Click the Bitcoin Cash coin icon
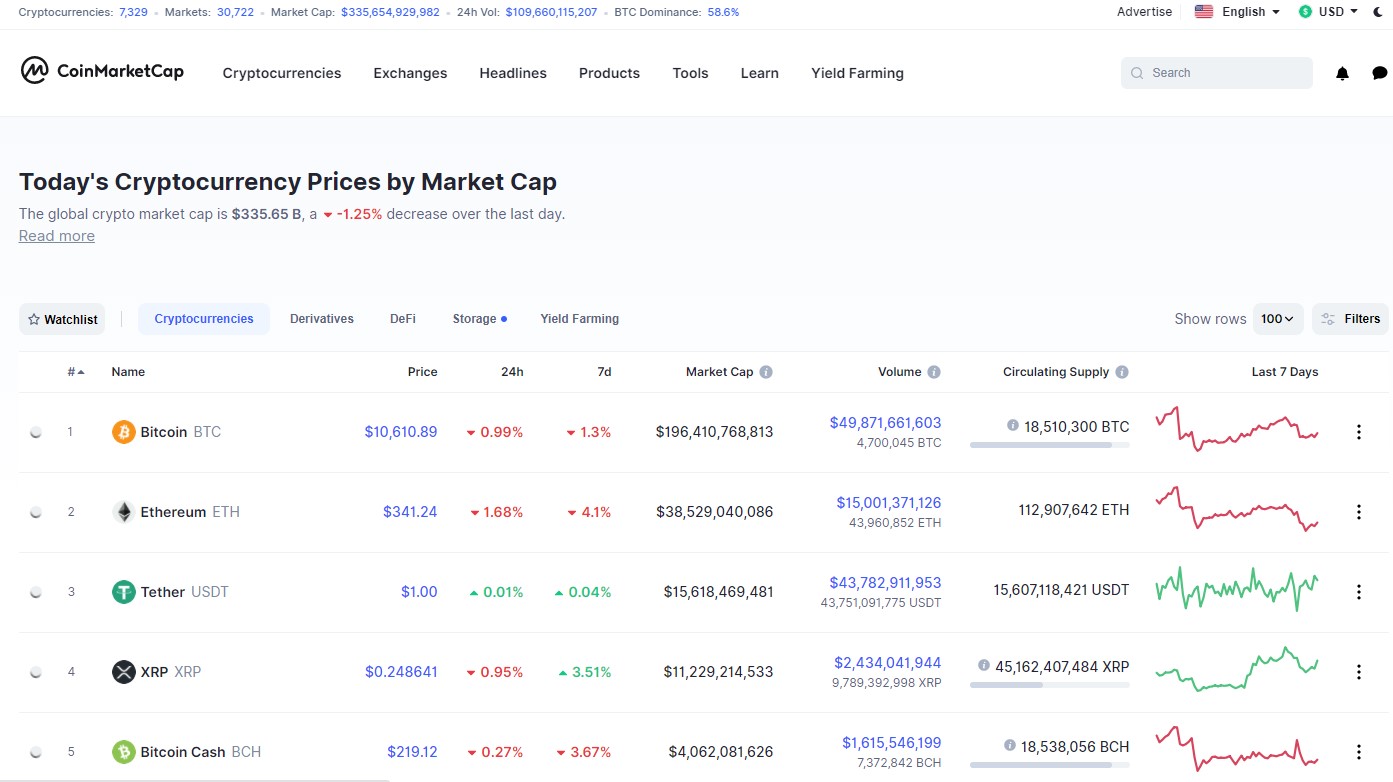 (x=124, y=752)
